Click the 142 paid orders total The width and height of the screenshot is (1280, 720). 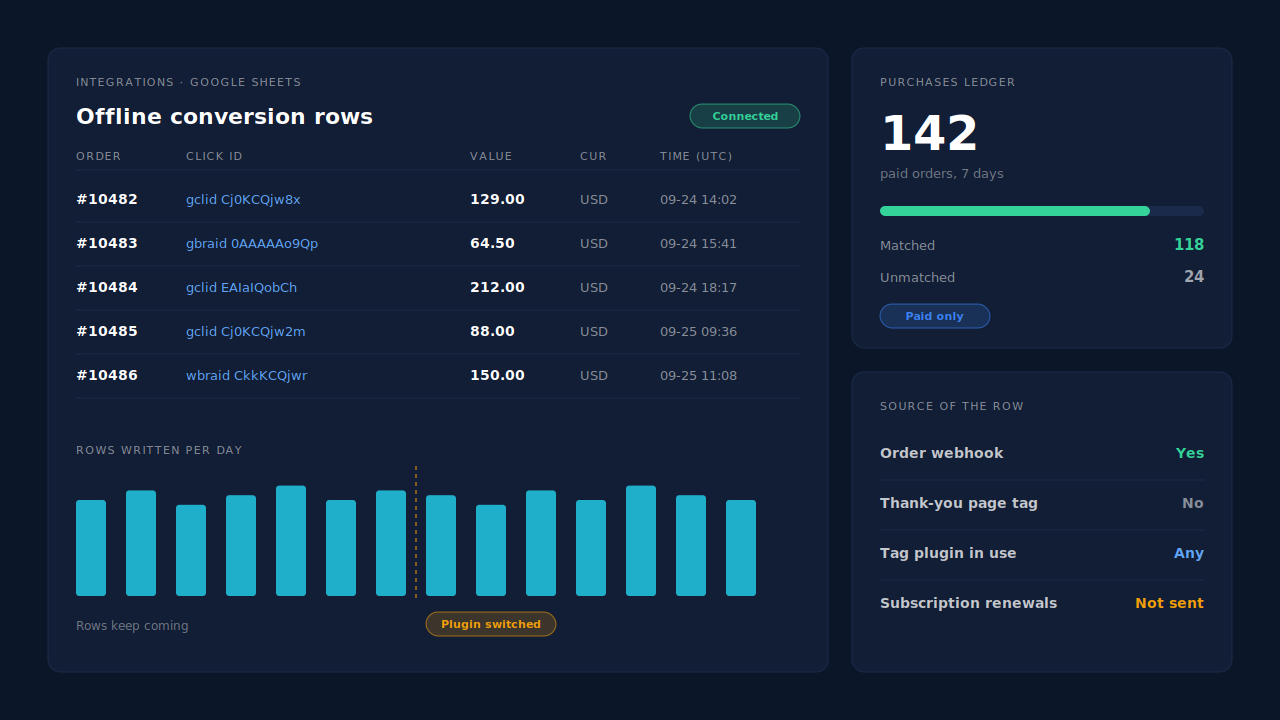click(929, 134)
